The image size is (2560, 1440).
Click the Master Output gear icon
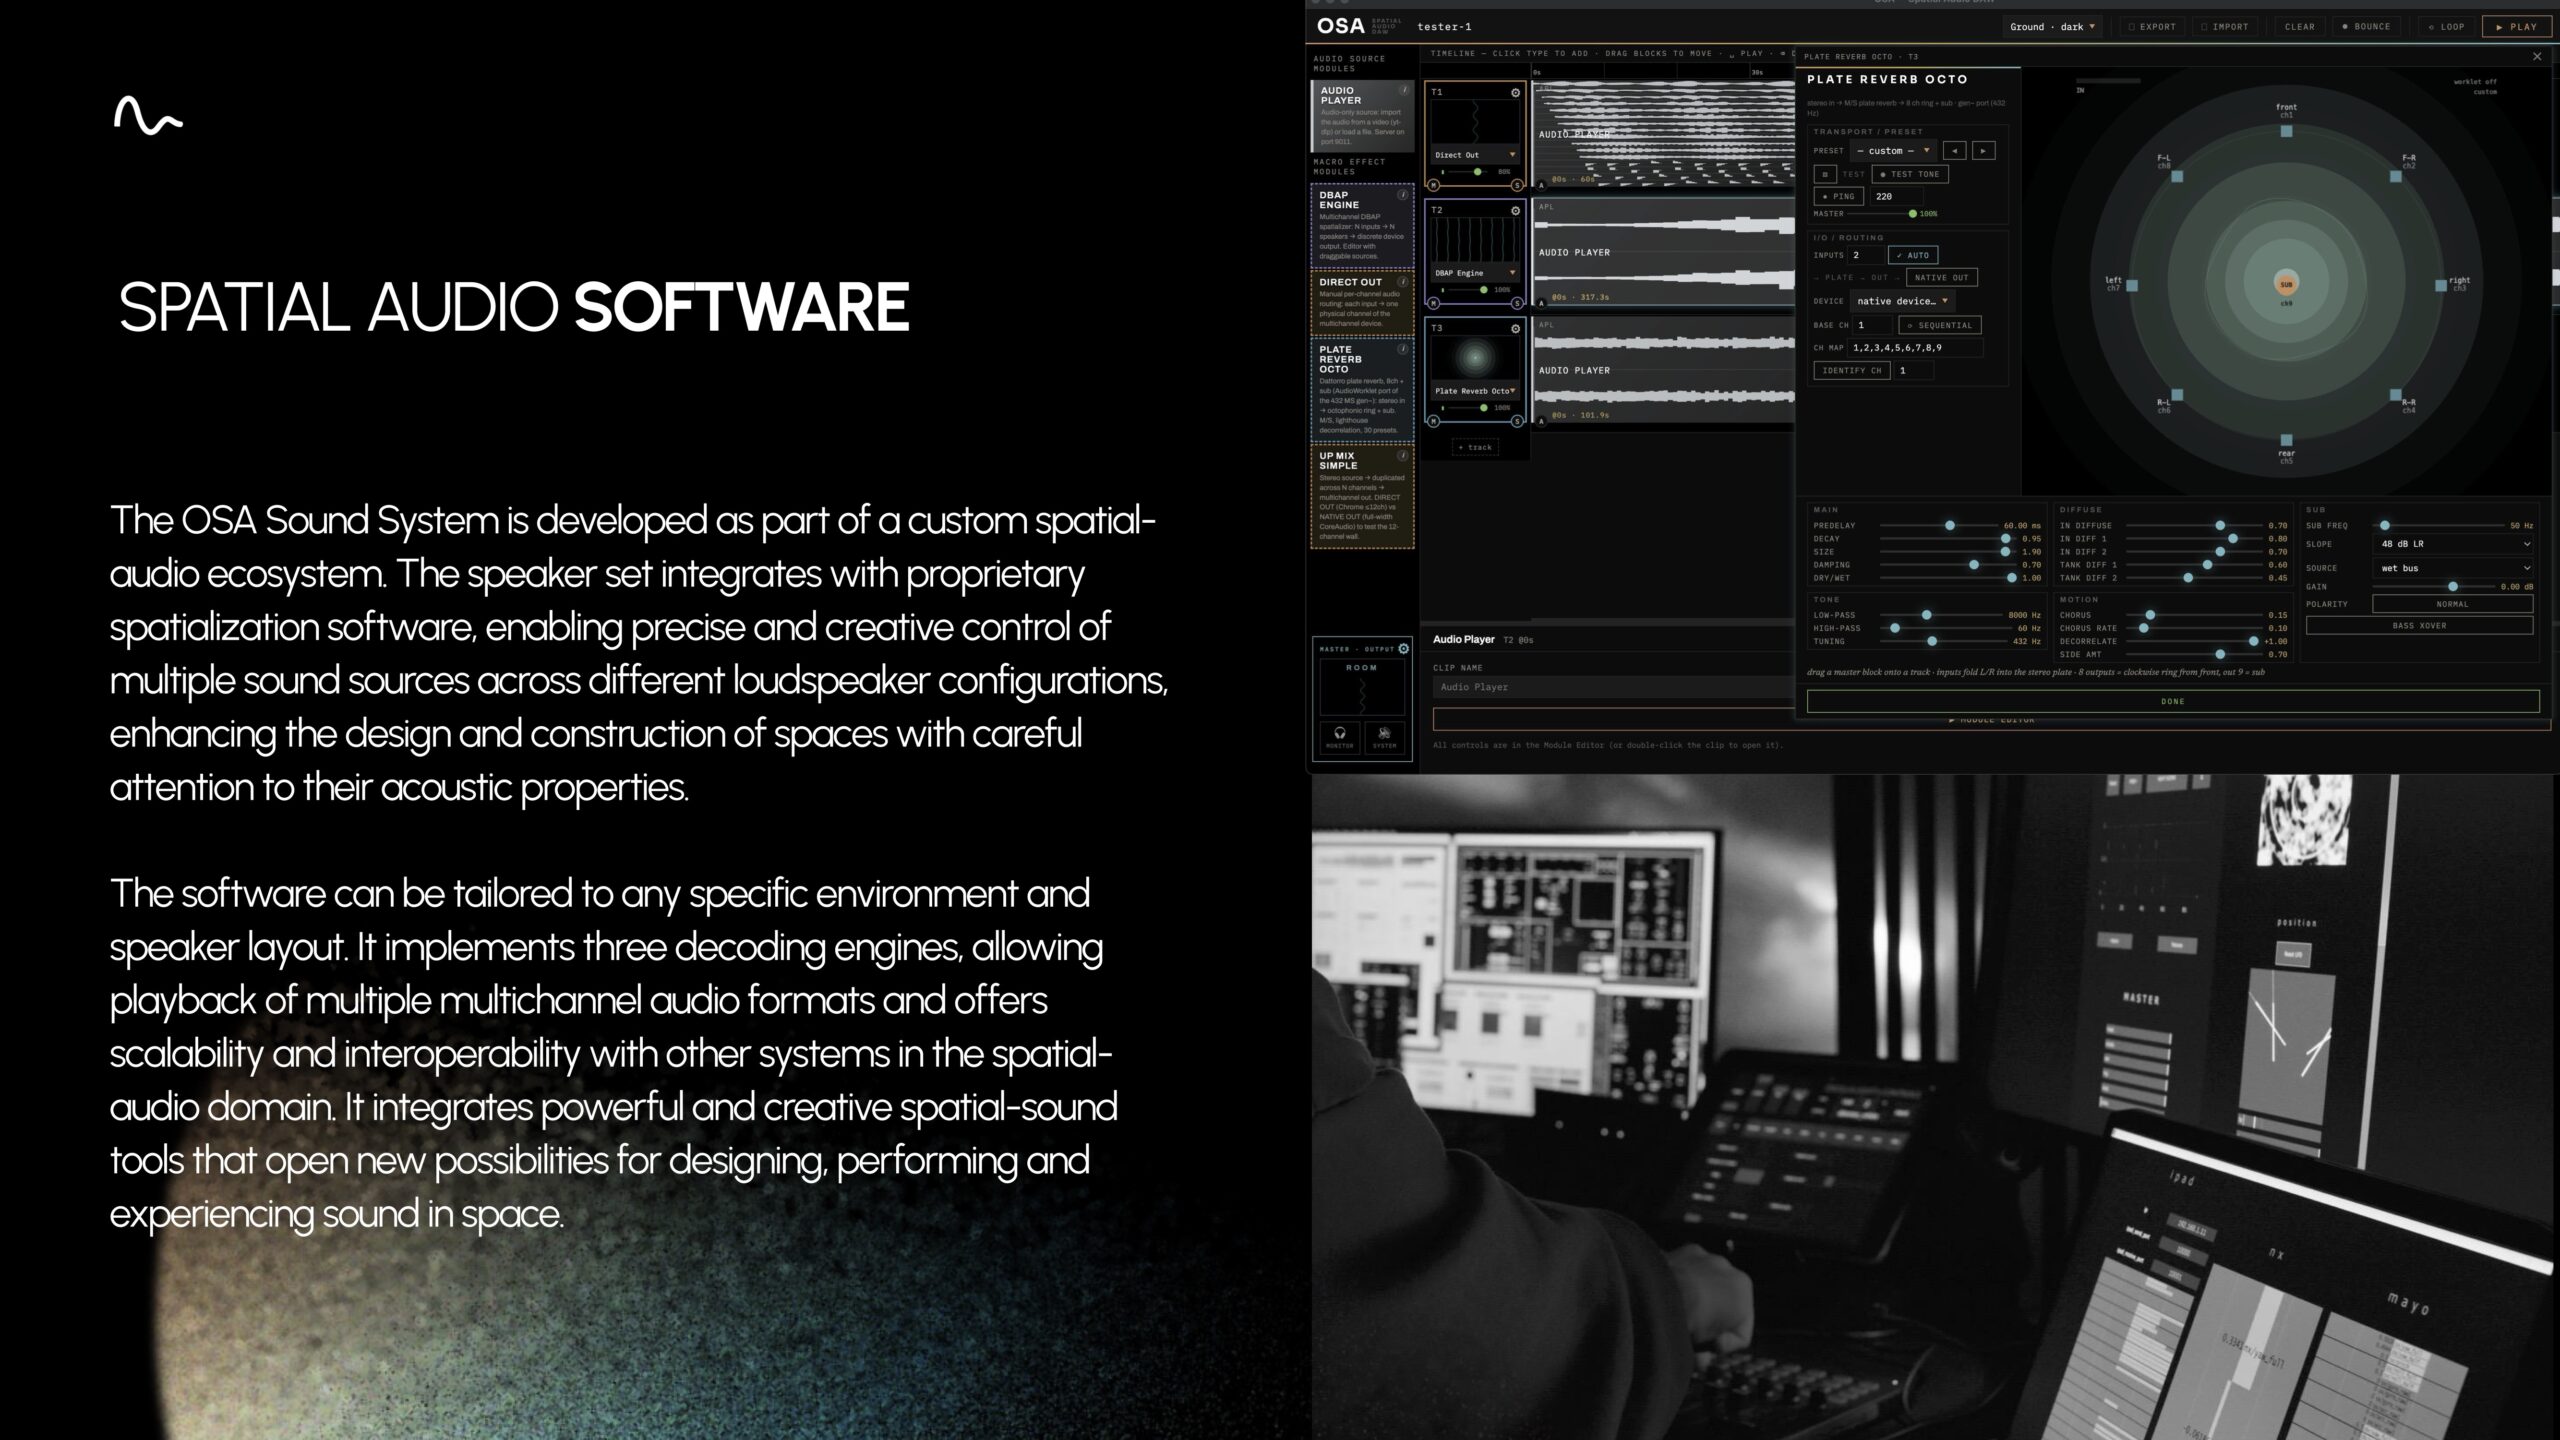pyautogui.click(x=1404, y=649)
